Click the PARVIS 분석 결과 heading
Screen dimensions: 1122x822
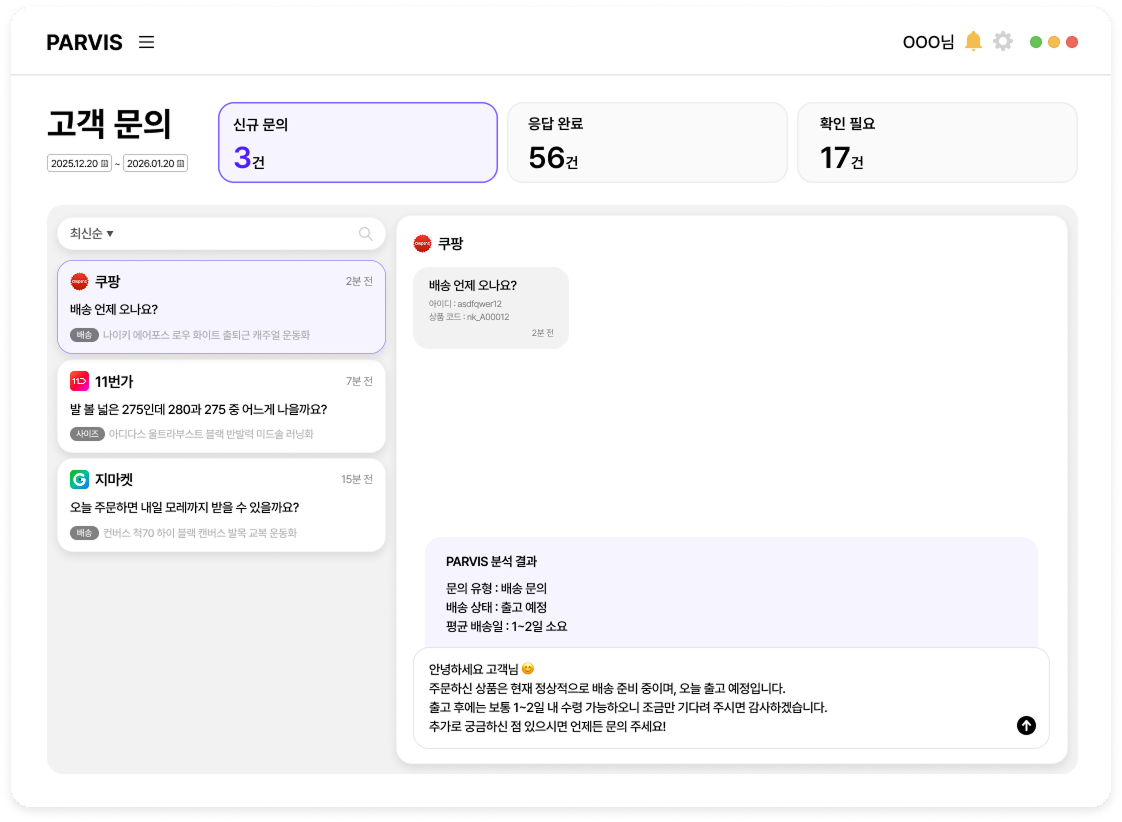[x=491, y=562]
